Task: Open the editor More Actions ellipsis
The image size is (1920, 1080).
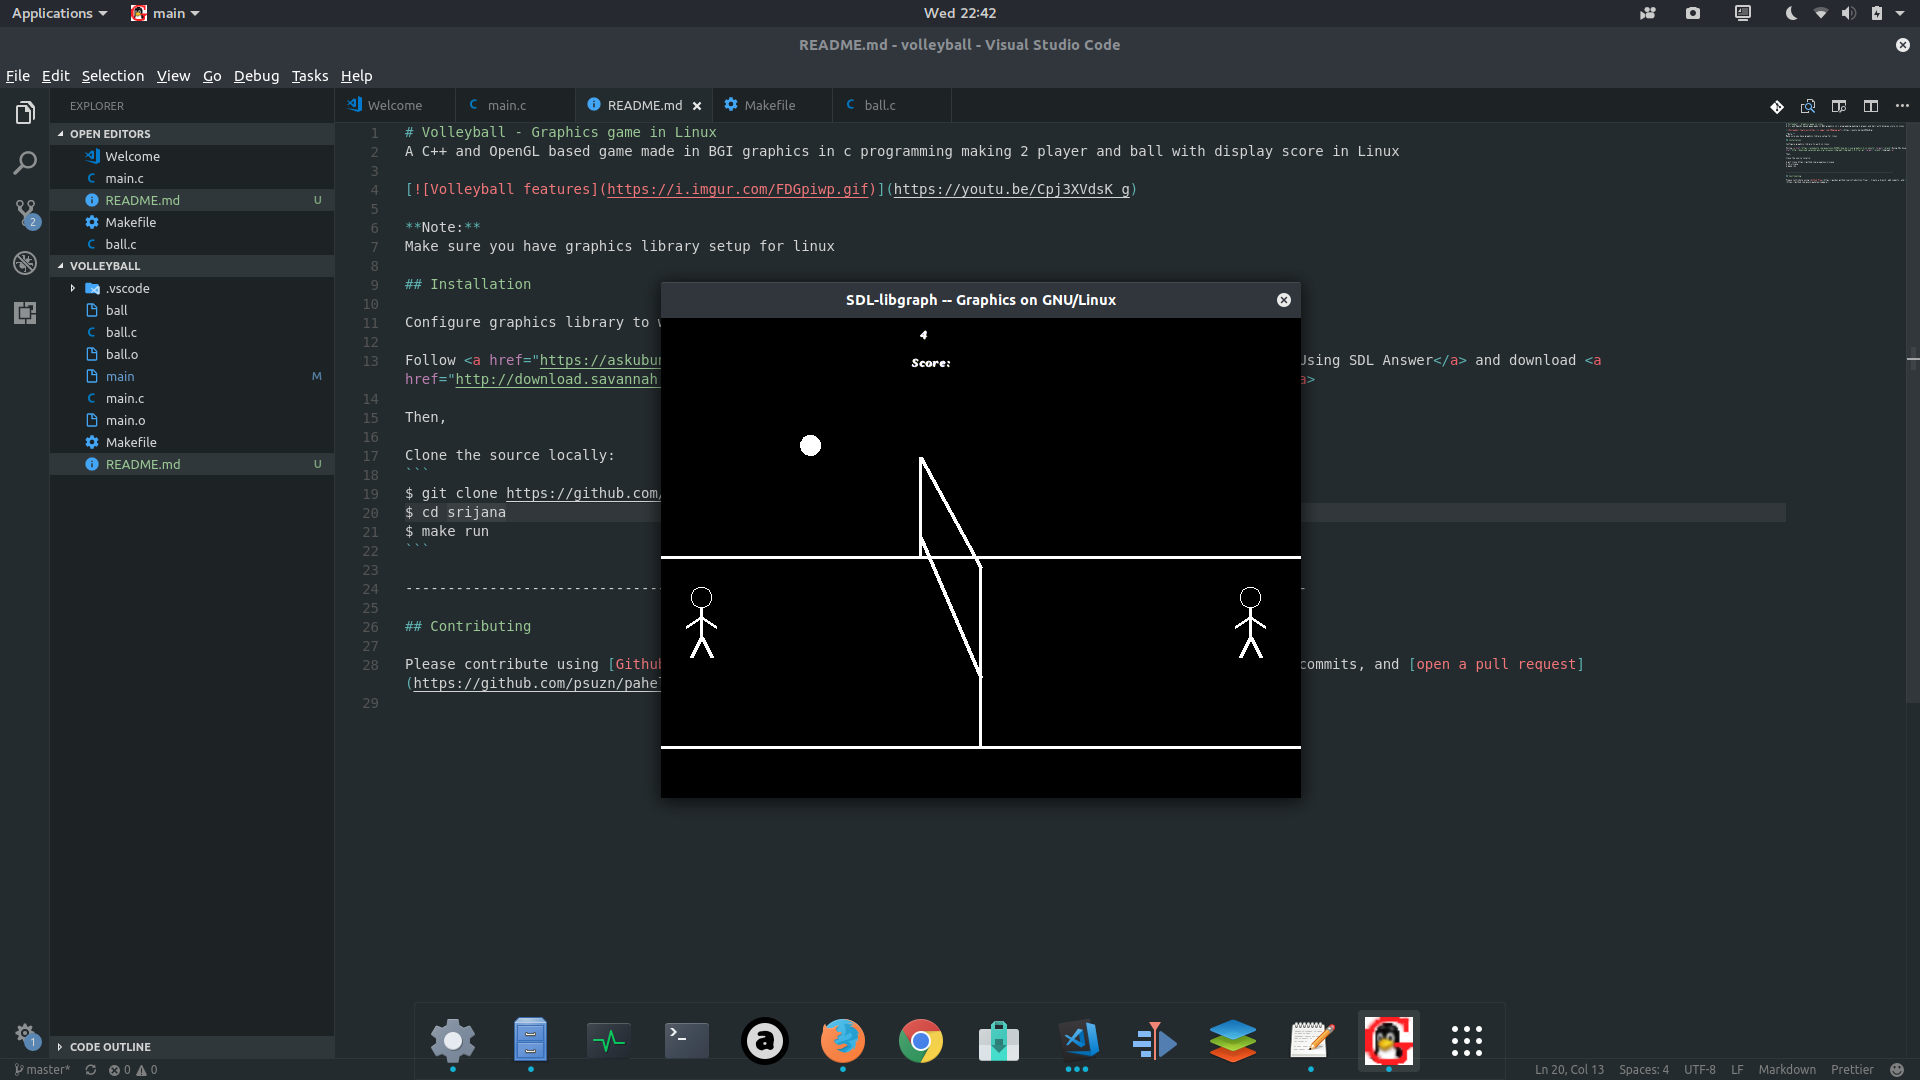Action: click(1902, 106)
